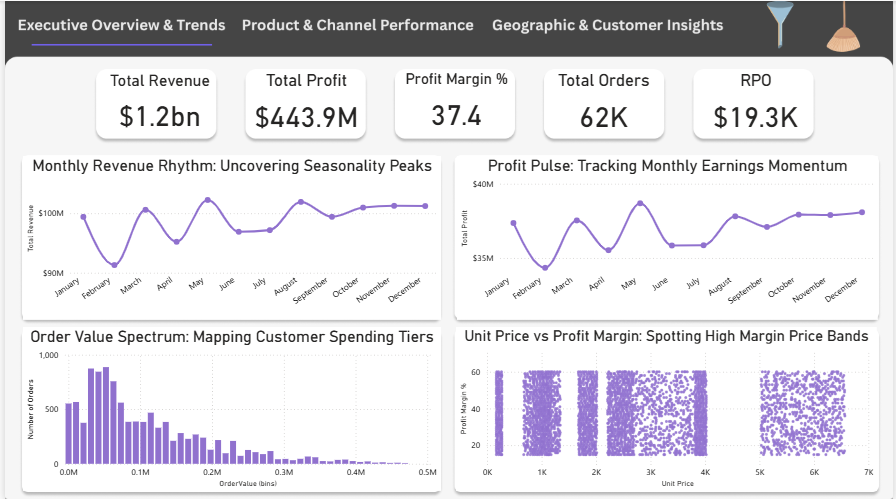This screenshot has height=499, width=896.
Task: Select December point on Profit Pulse chart
Action: coord(862,212)
